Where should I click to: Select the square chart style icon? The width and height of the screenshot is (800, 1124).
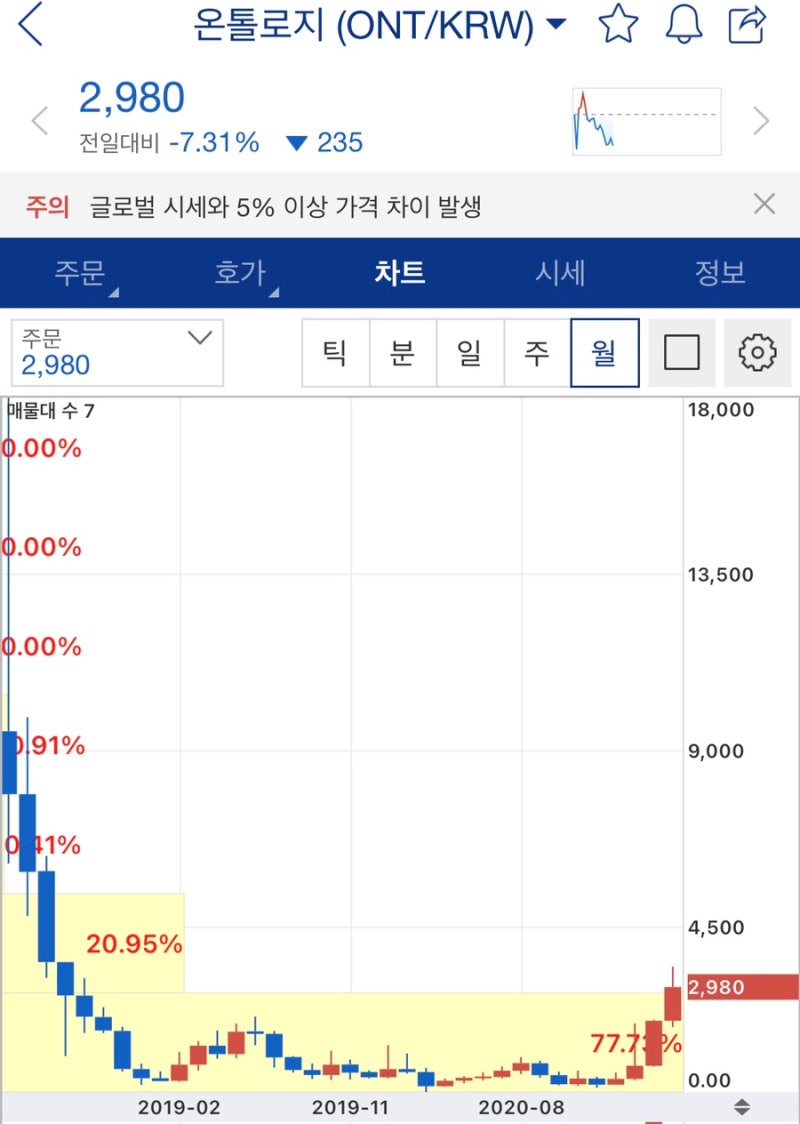[x=681, y=352]
